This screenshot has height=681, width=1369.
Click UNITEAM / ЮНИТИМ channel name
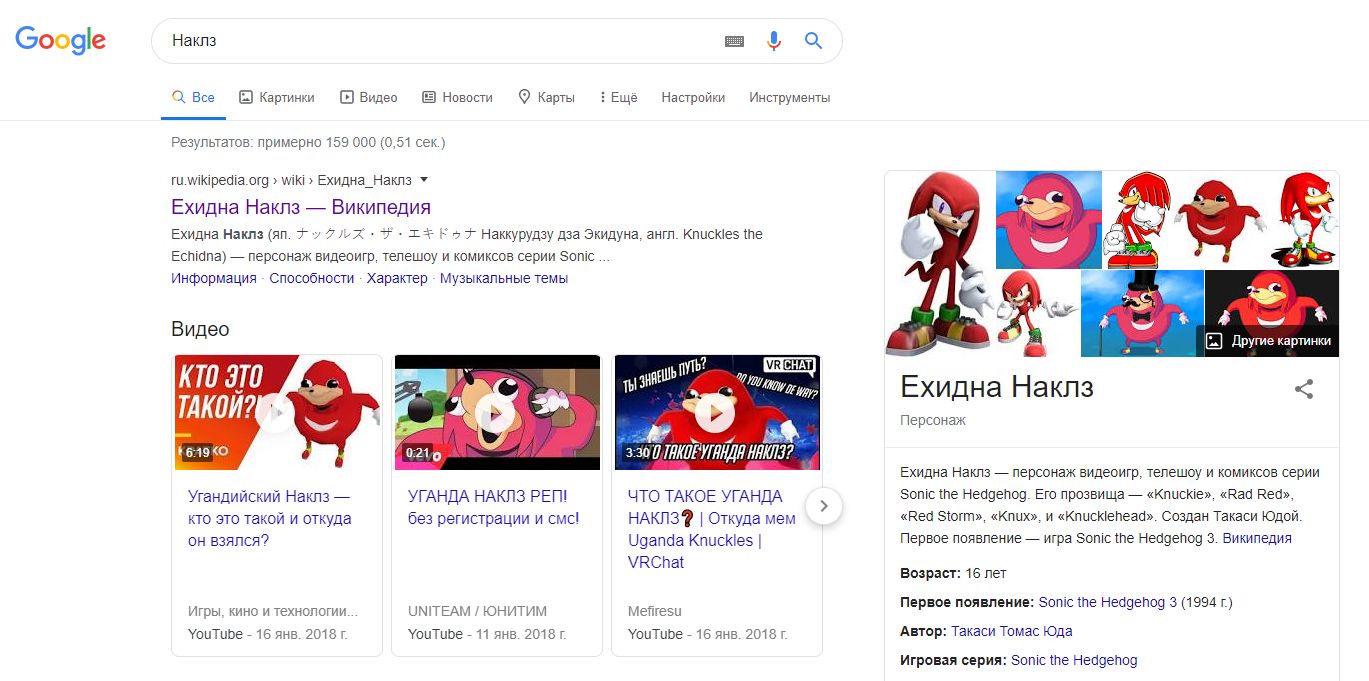tap(478, 611)
